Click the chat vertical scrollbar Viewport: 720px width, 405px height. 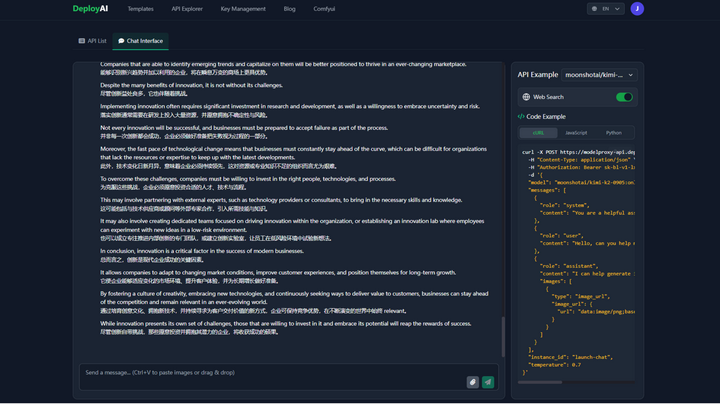click(503, 337)
